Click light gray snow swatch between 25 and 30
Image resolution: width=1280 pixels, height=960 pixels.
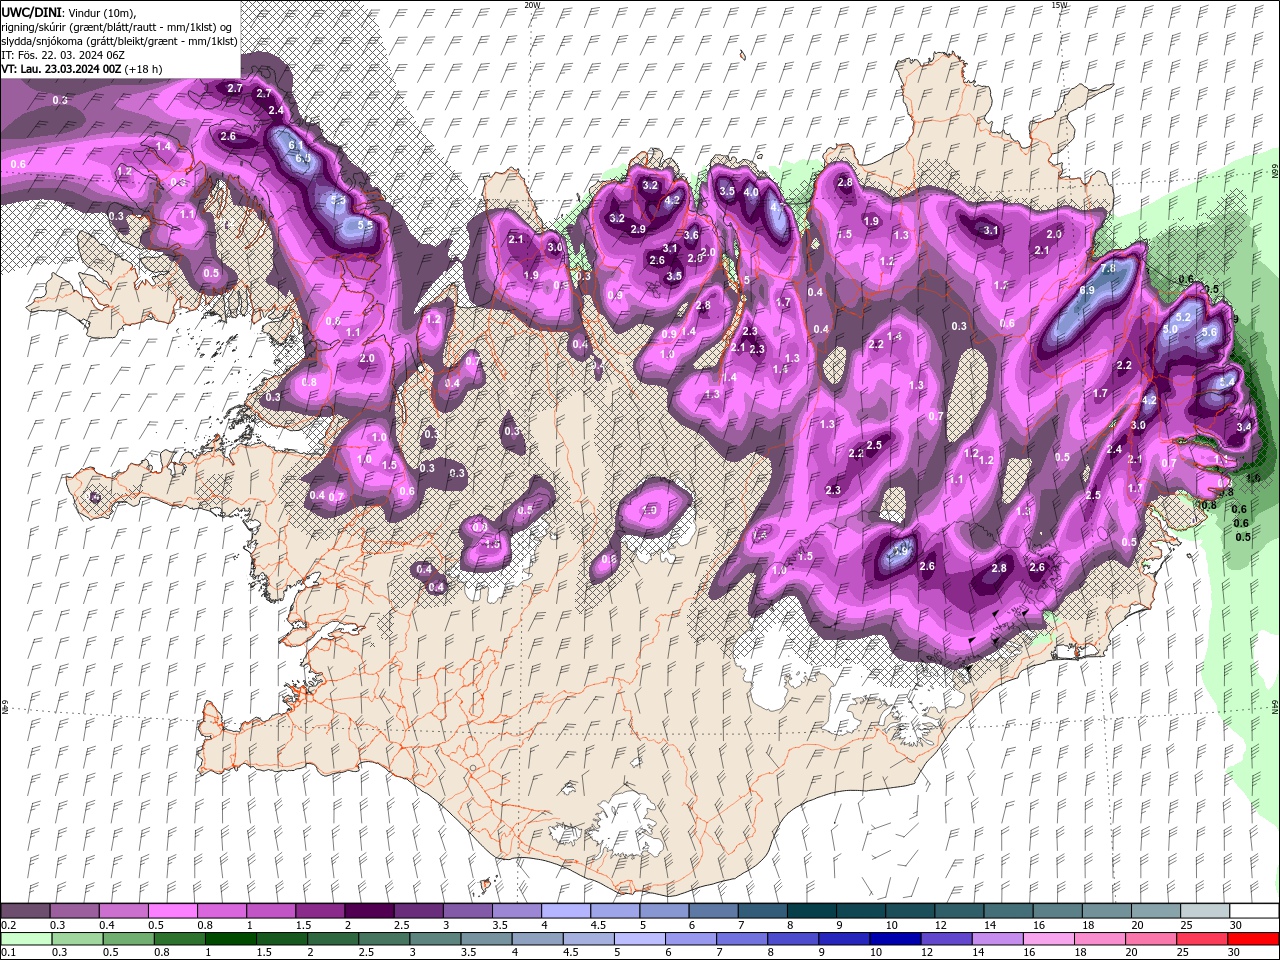pos(1204,911)
